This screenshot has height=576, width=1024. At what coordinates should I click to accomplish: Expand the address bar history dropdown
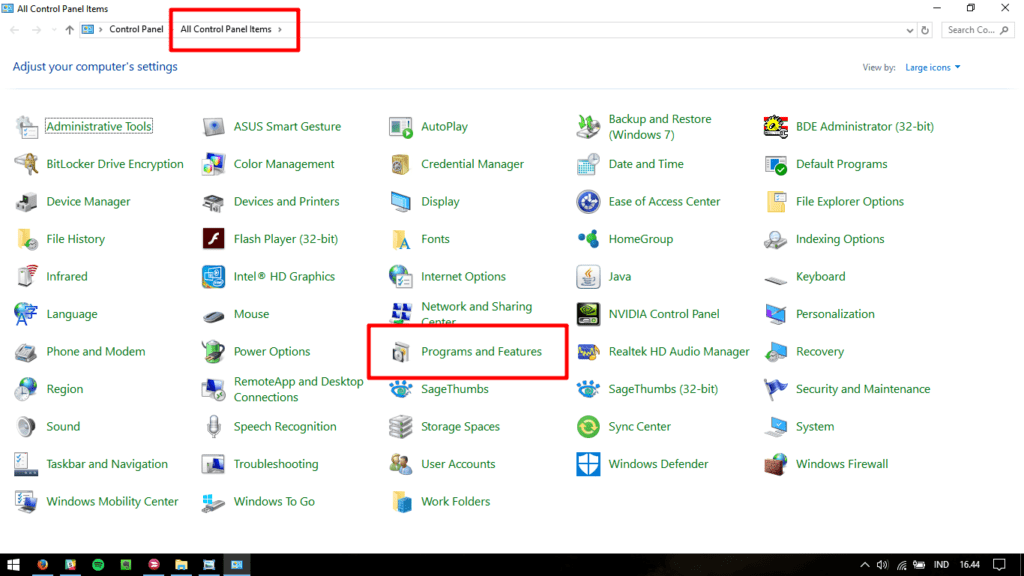pyautogui.click(x=909, y=30)
